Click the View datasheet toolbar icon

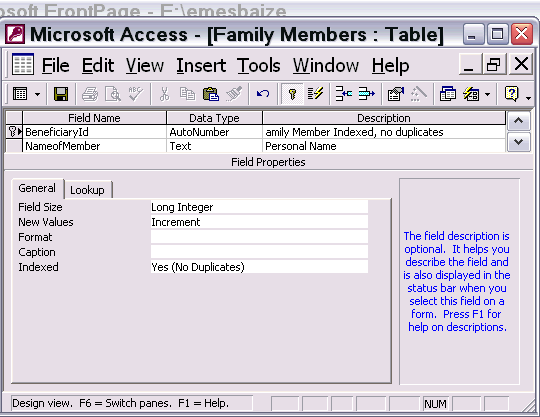20,94
